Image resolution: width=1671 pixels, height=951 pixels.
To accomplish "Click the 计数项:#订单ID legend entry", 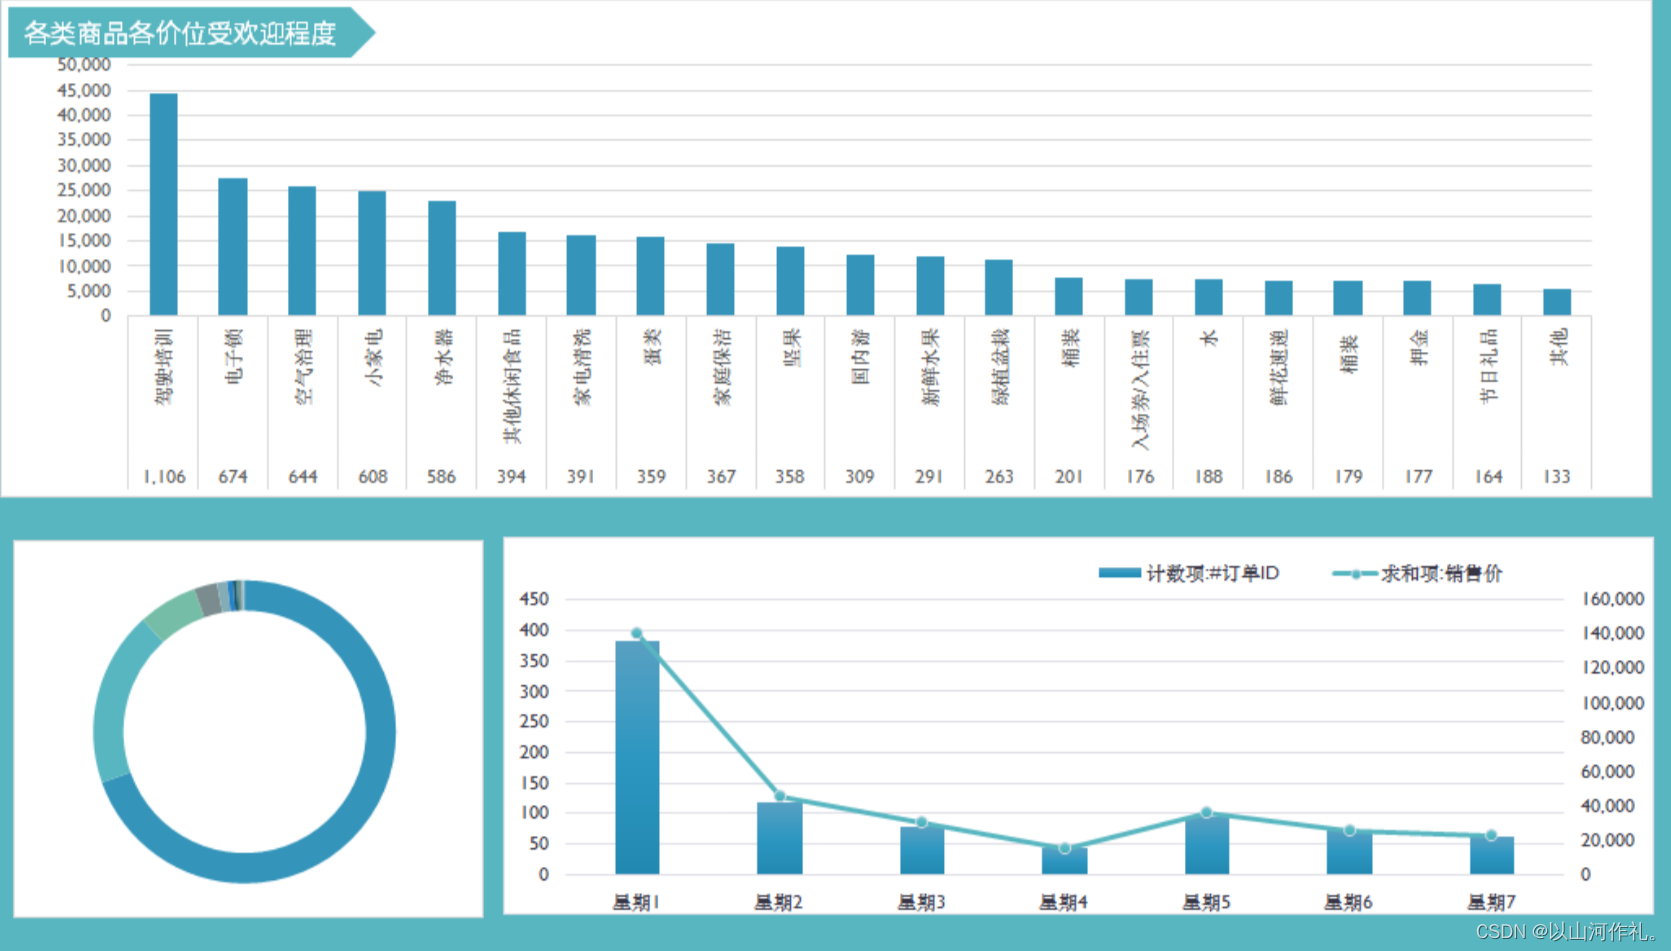I will [1189, 573].
